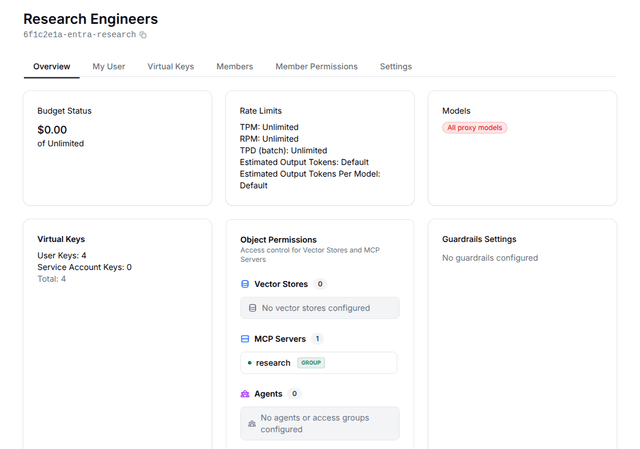
Task: Click the of Unlimited budget text
Action: pyautogui.click(x=60, y=144)
